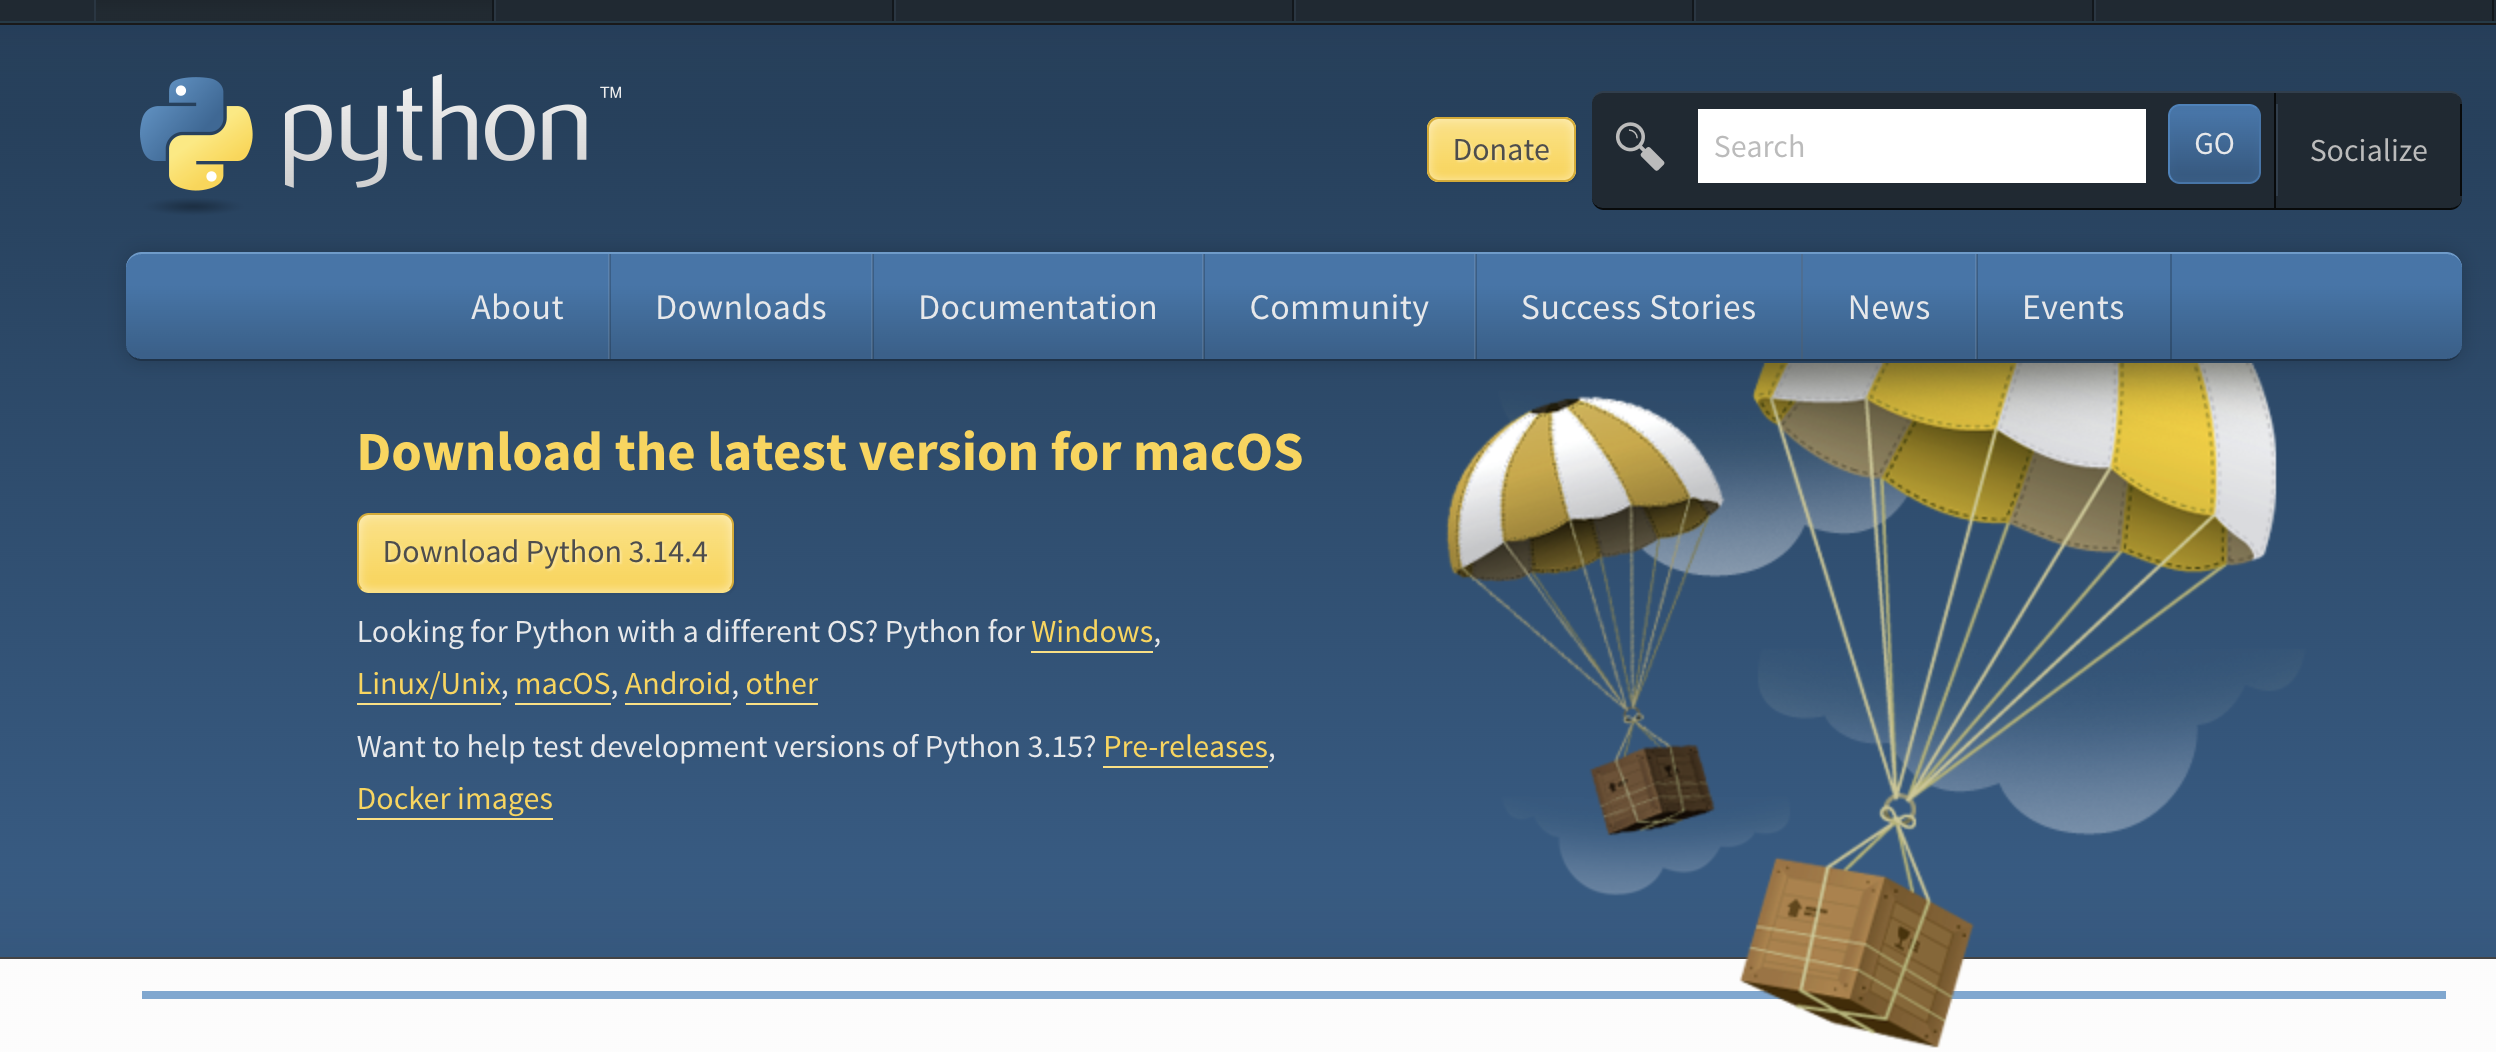Open the Documentation menu
2496x1052 pixels.
pos(1038,307)
